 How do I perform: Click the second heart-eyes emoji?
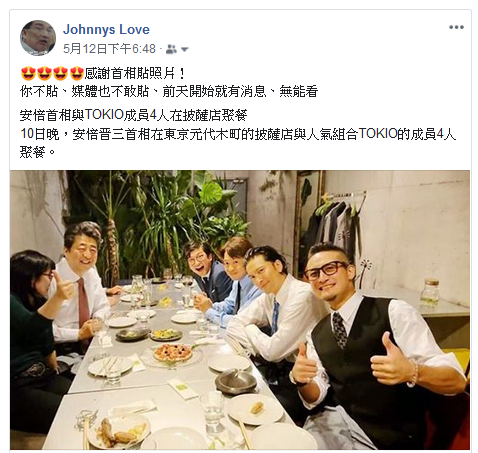[44, 73]
